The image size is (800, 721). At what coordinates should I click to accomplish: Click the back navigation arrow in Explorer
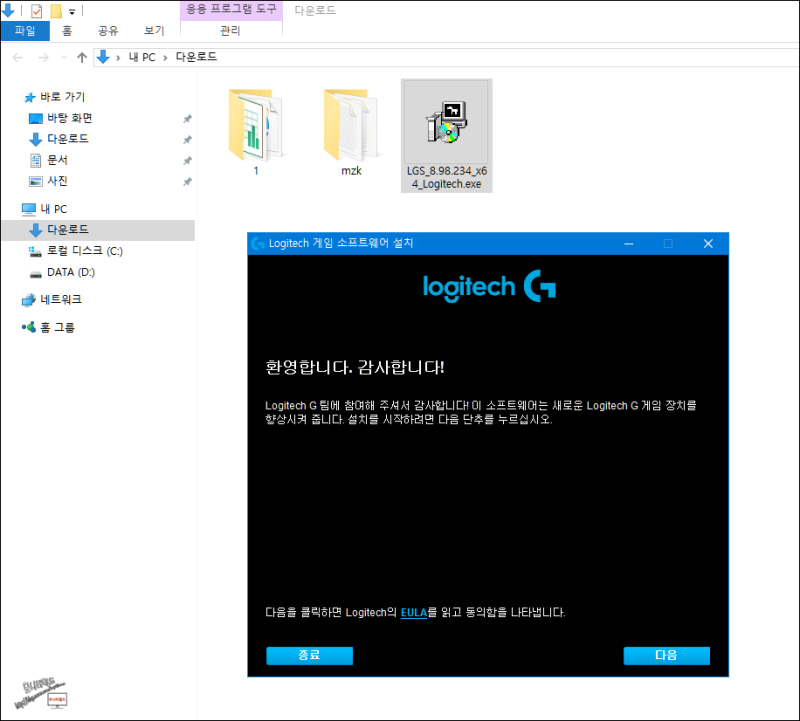18,58
